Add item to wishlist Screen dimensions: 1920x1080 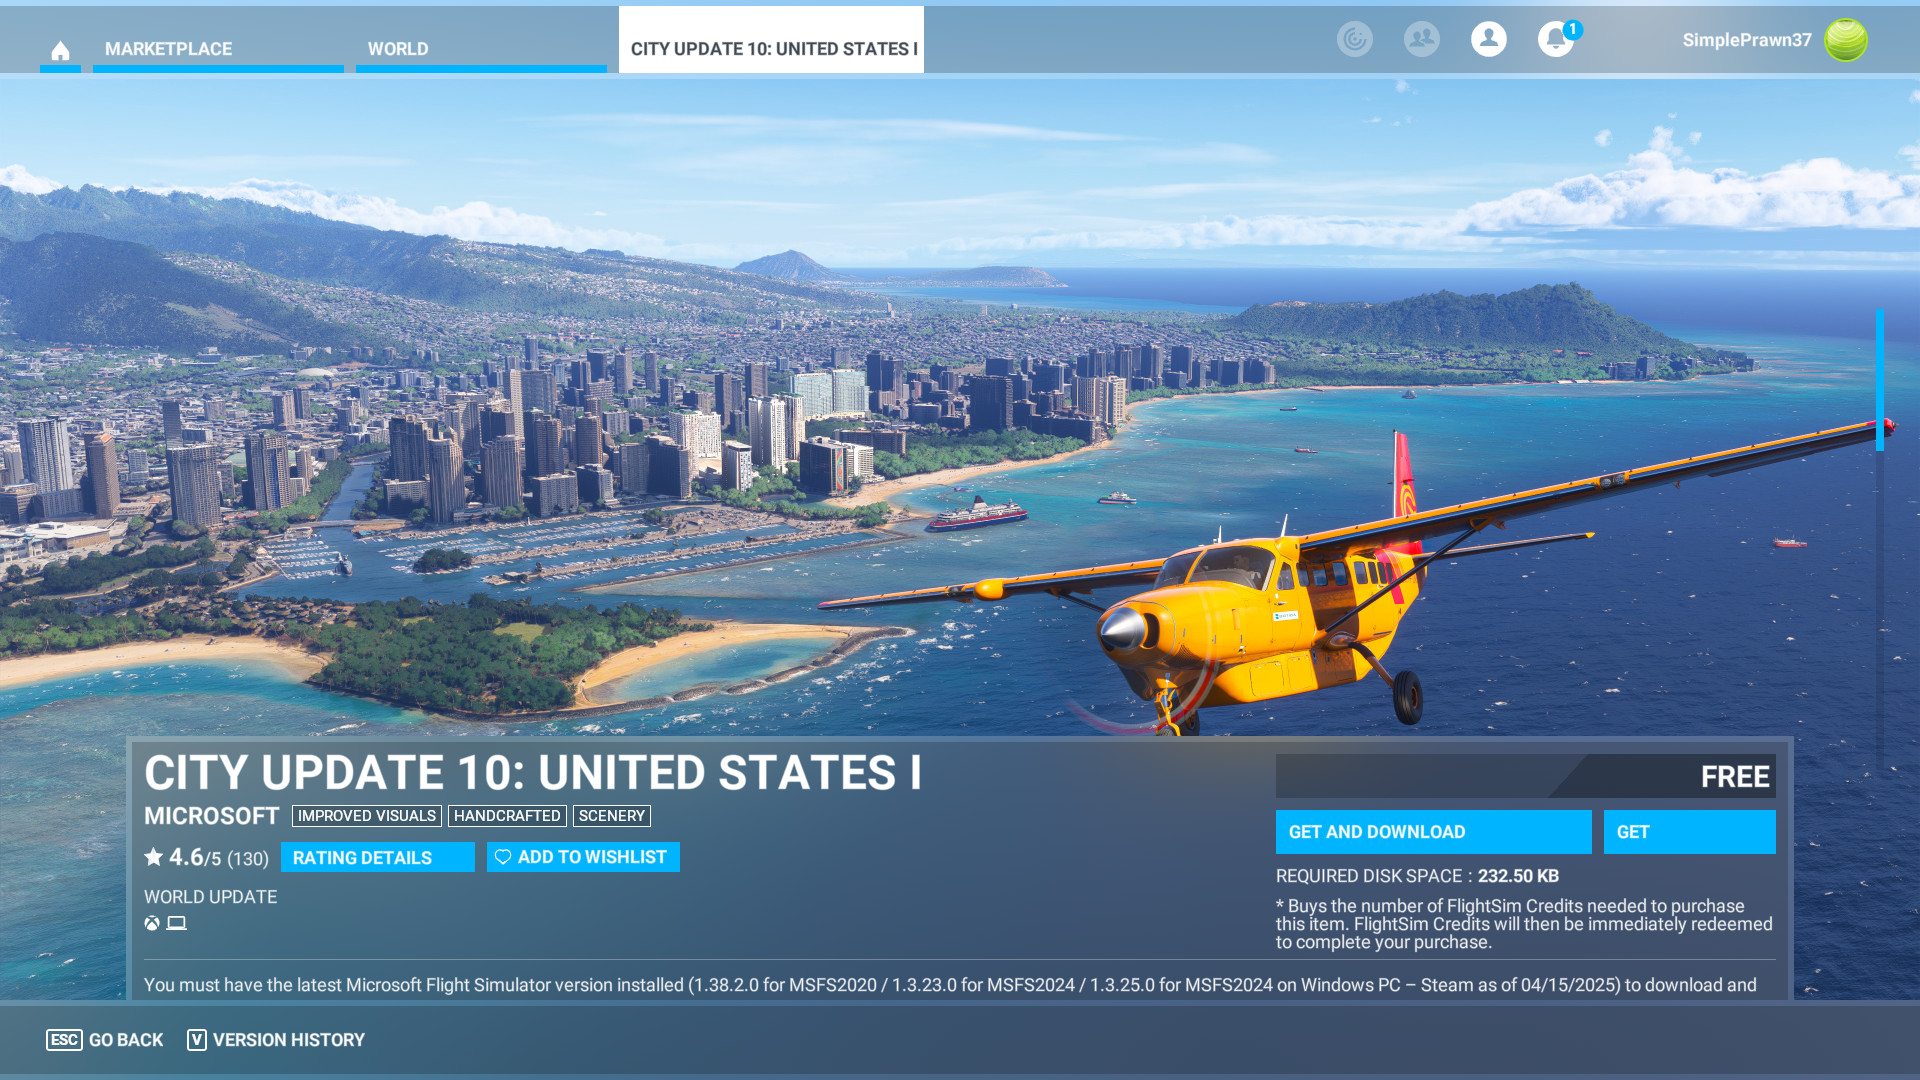[x=583, y=857]
